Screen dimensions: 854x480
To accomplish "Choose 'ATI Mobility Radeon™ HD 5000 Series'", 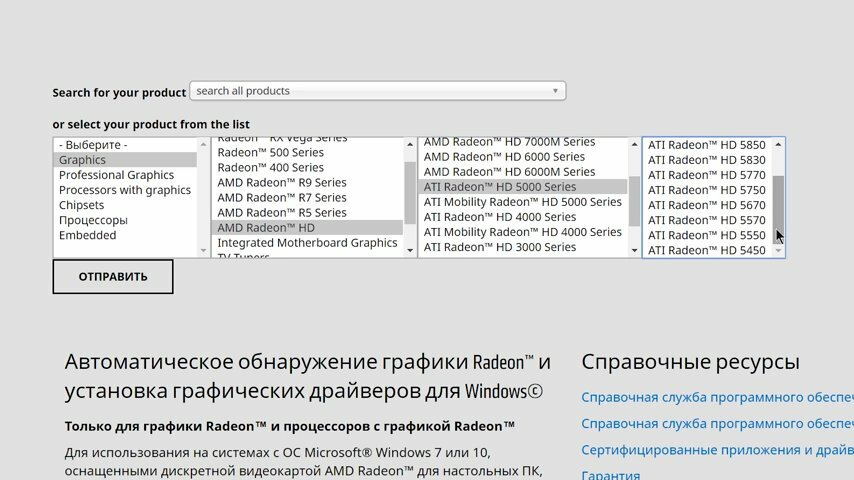I will (523, 202).
